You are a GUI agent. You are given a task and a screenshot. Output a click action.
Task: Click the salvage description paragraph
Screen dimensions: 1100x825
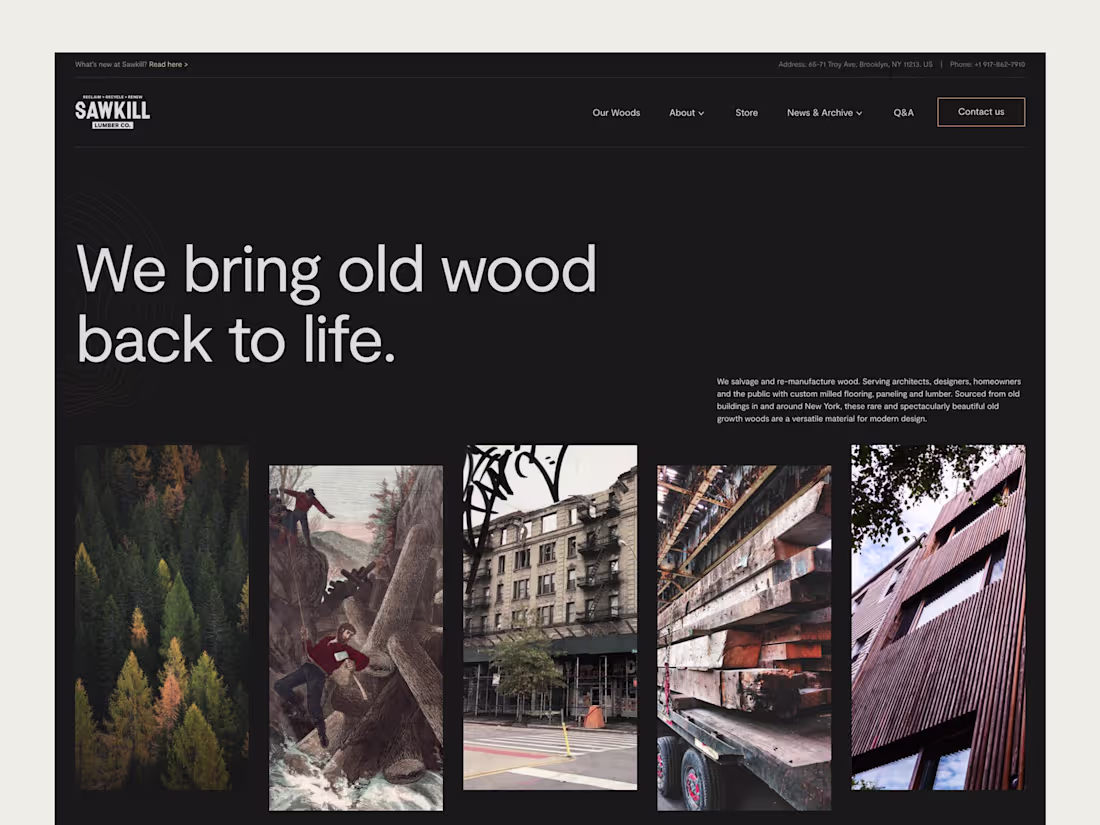pos(868,400)
